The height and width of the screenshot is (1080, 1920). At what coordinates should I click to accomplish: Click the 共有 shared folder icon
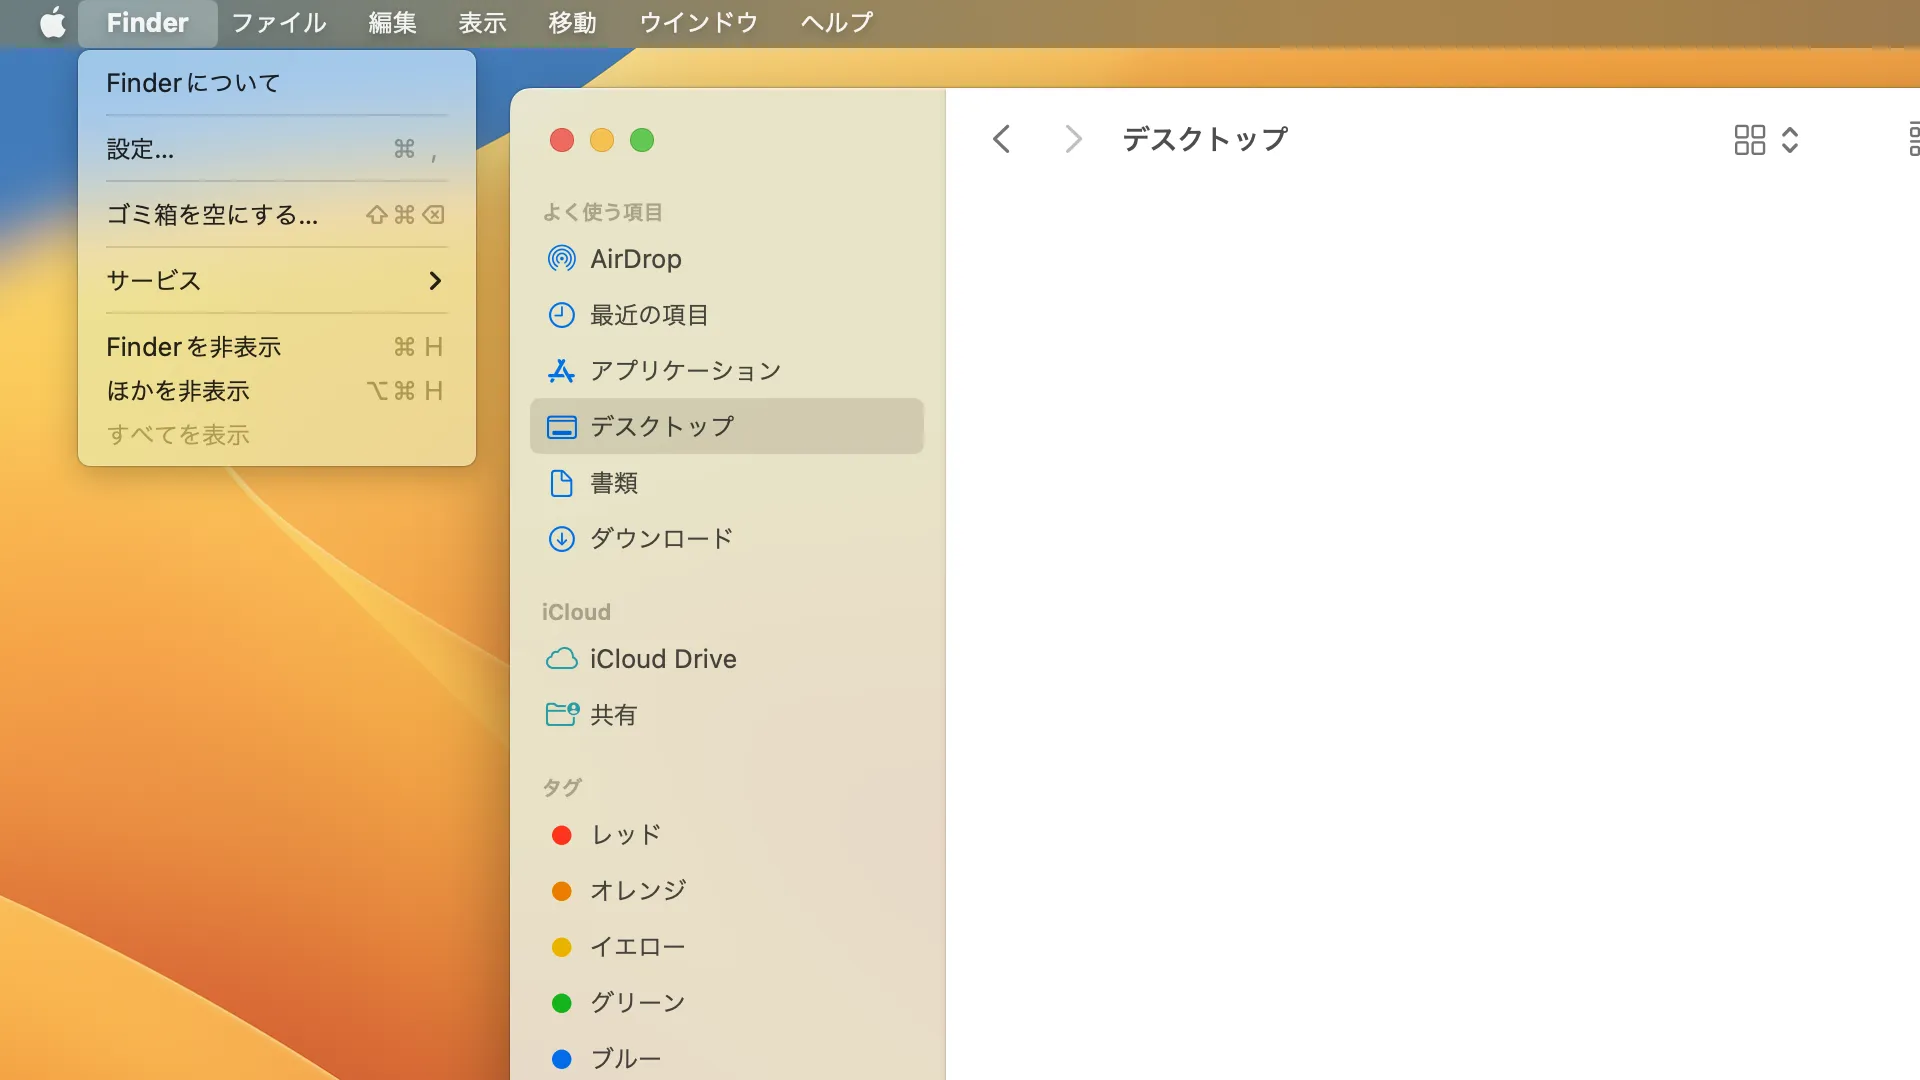(x=561, y=714)
